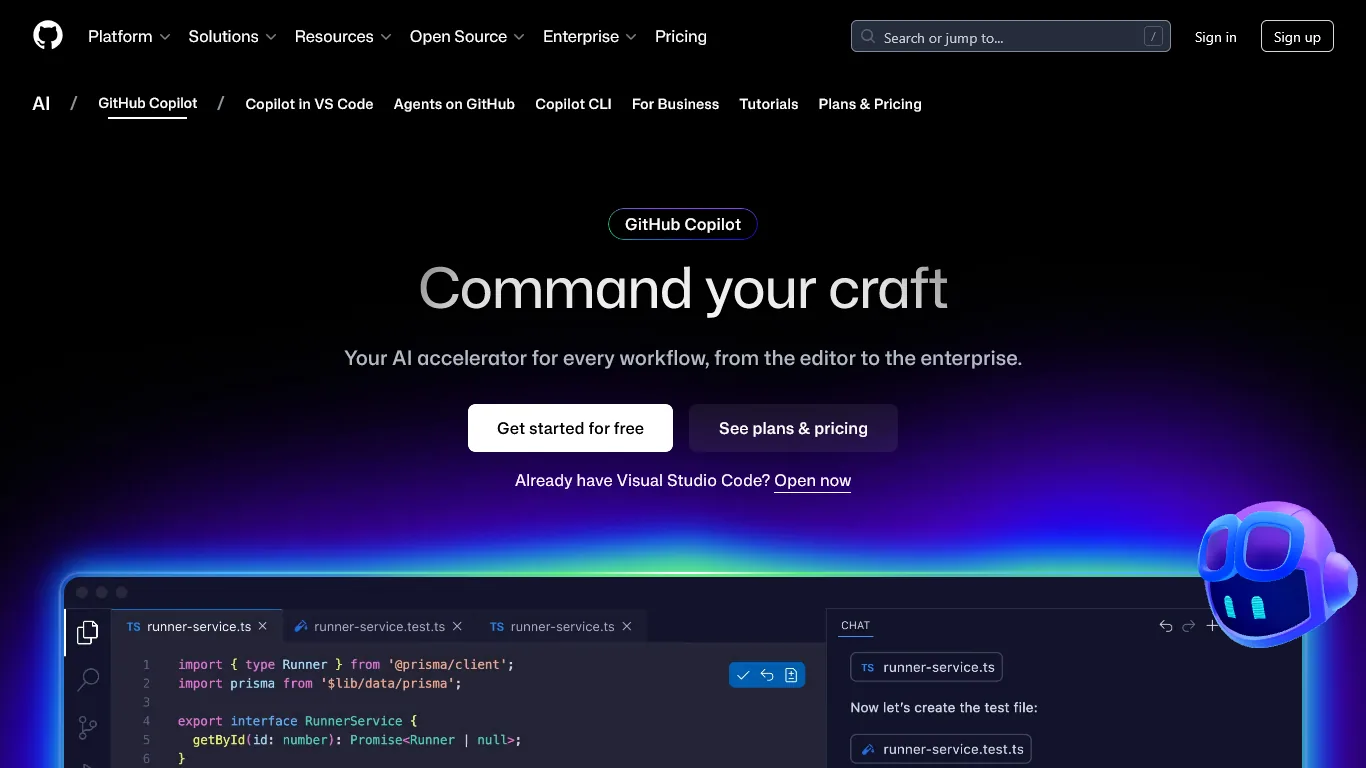Image resolution: width=1366 pixels, height=768 pixels.
Task: Close the runner-service.test.ts editor tab
Action: coord(457,626)
